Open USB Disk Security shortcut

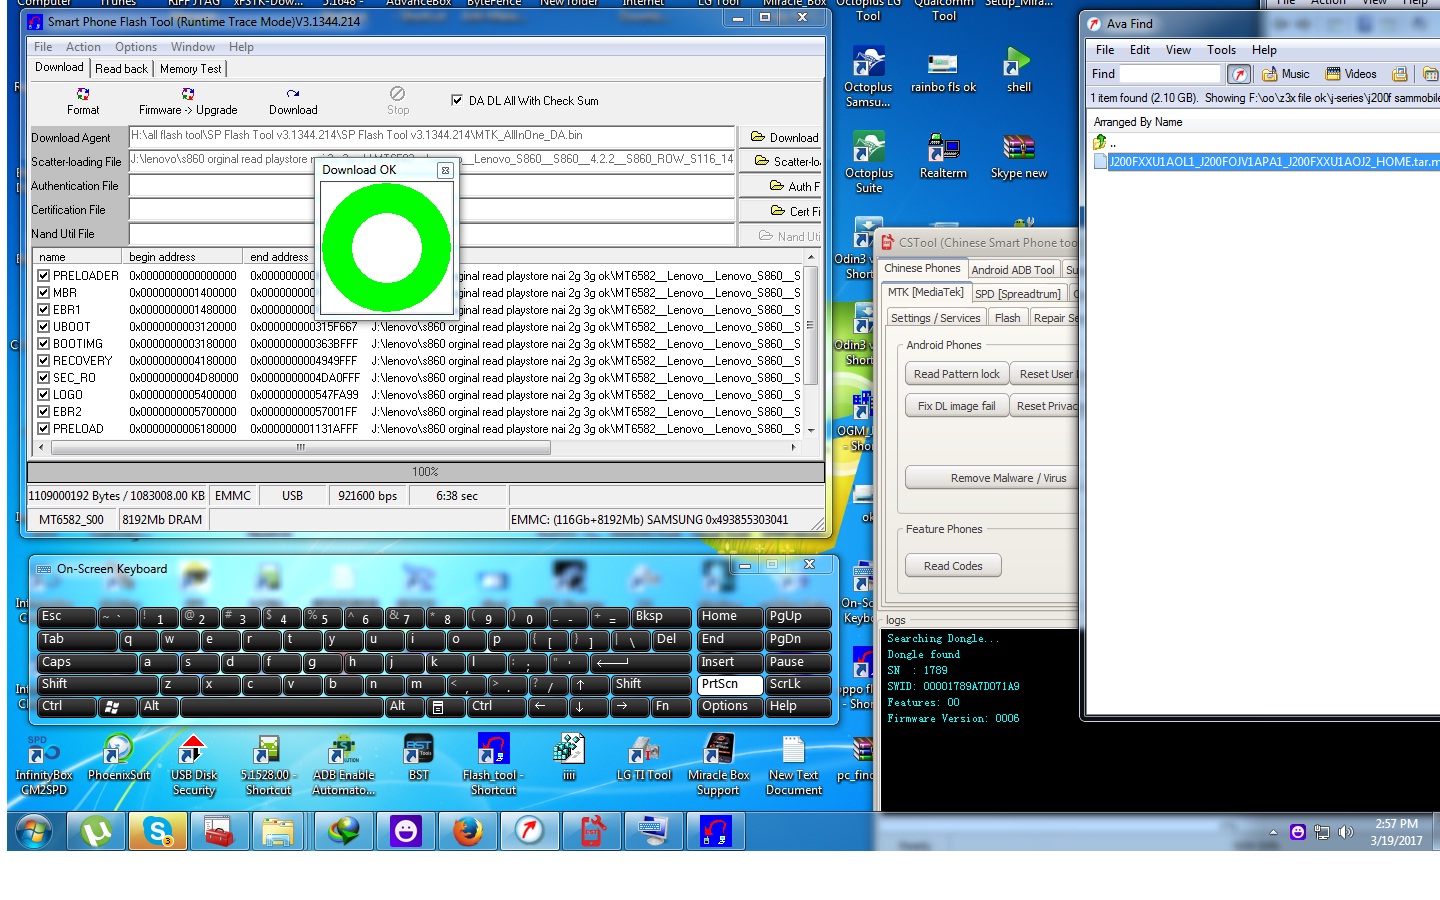[x=194, y=766]
